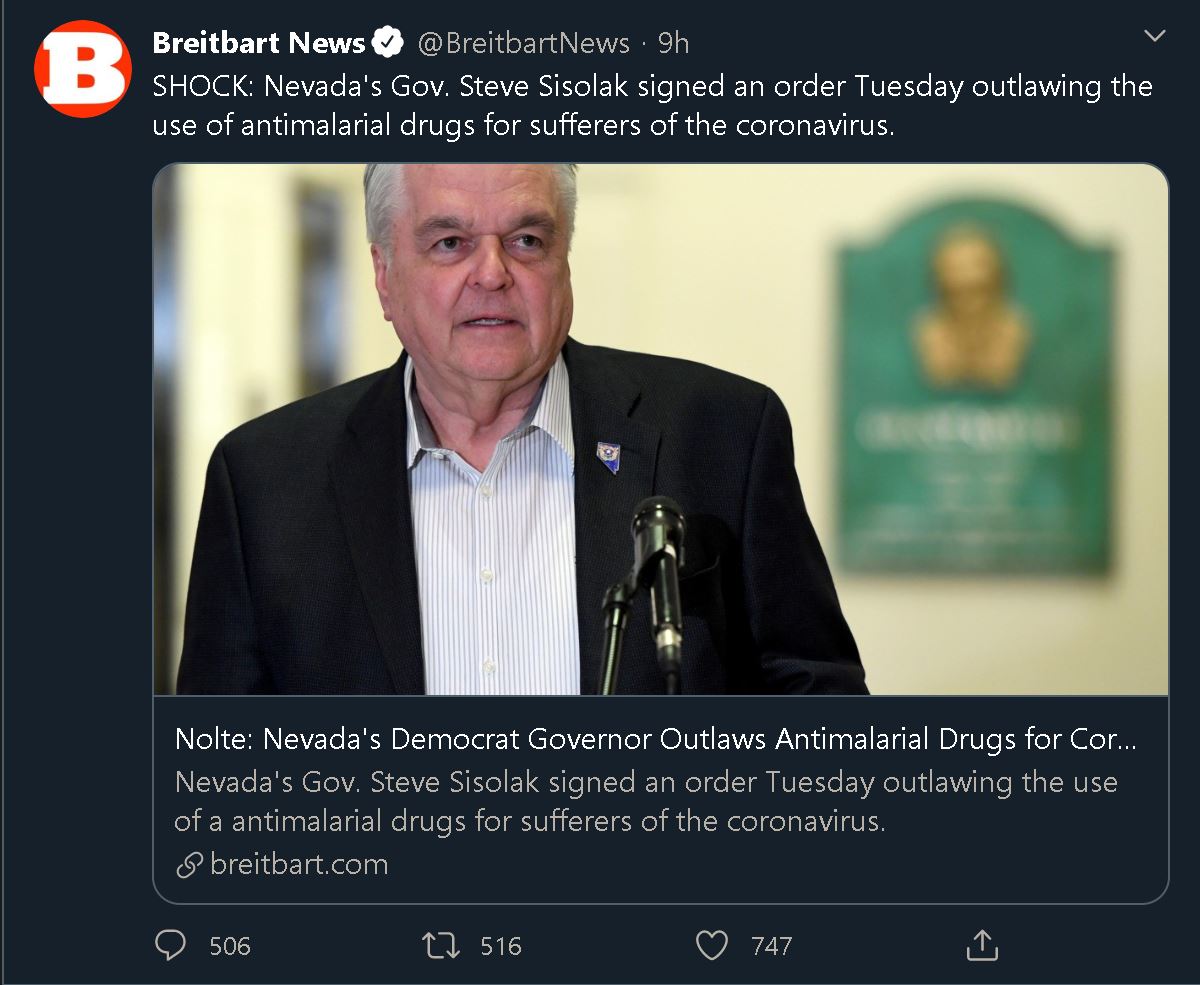The image size is (1200, 985).
Task: Click the @BreitbartNews handle
Action: 523,43
